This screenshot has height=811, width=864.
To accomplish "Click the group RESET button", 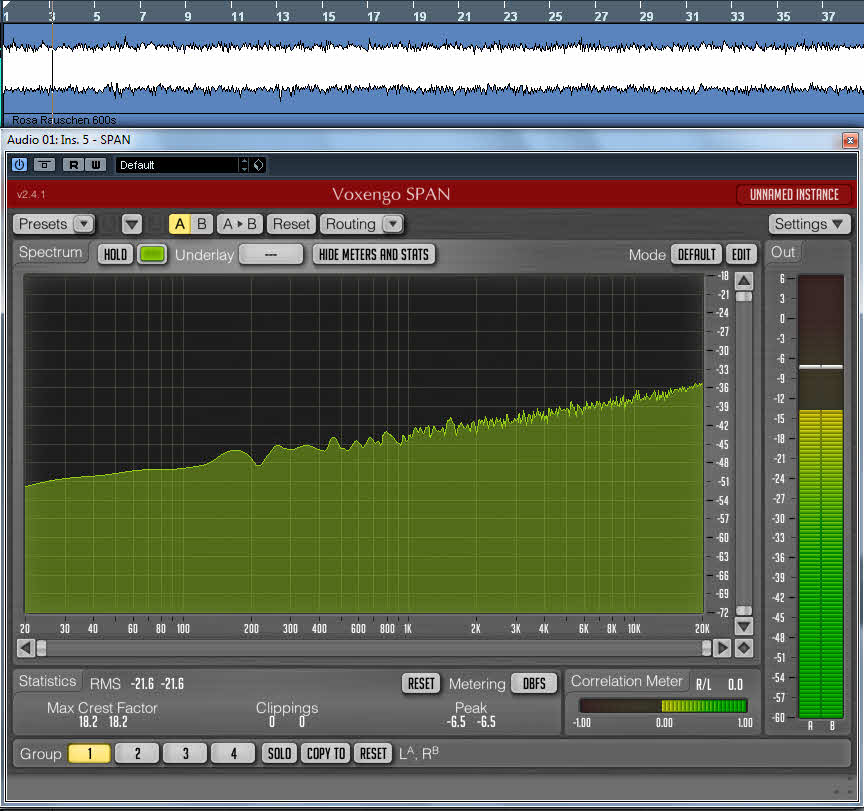I will pos(373,753).
